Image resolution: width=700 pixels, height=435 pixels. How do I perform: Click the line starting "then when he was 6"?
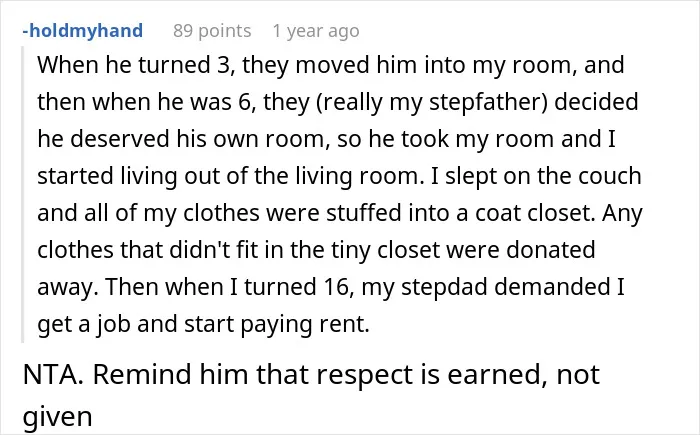[x=338, y=102]
